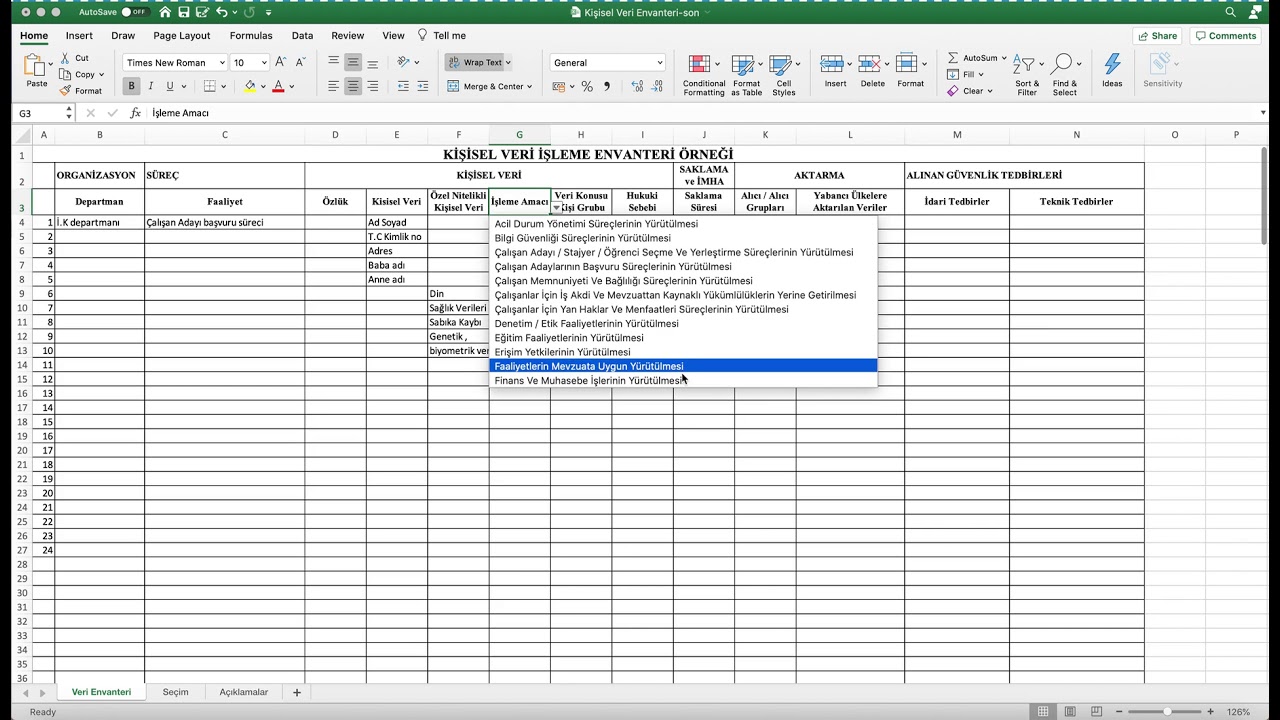Toggle Underline formatting
Viewport: 1280px width, 720px height.
(170, 87)
